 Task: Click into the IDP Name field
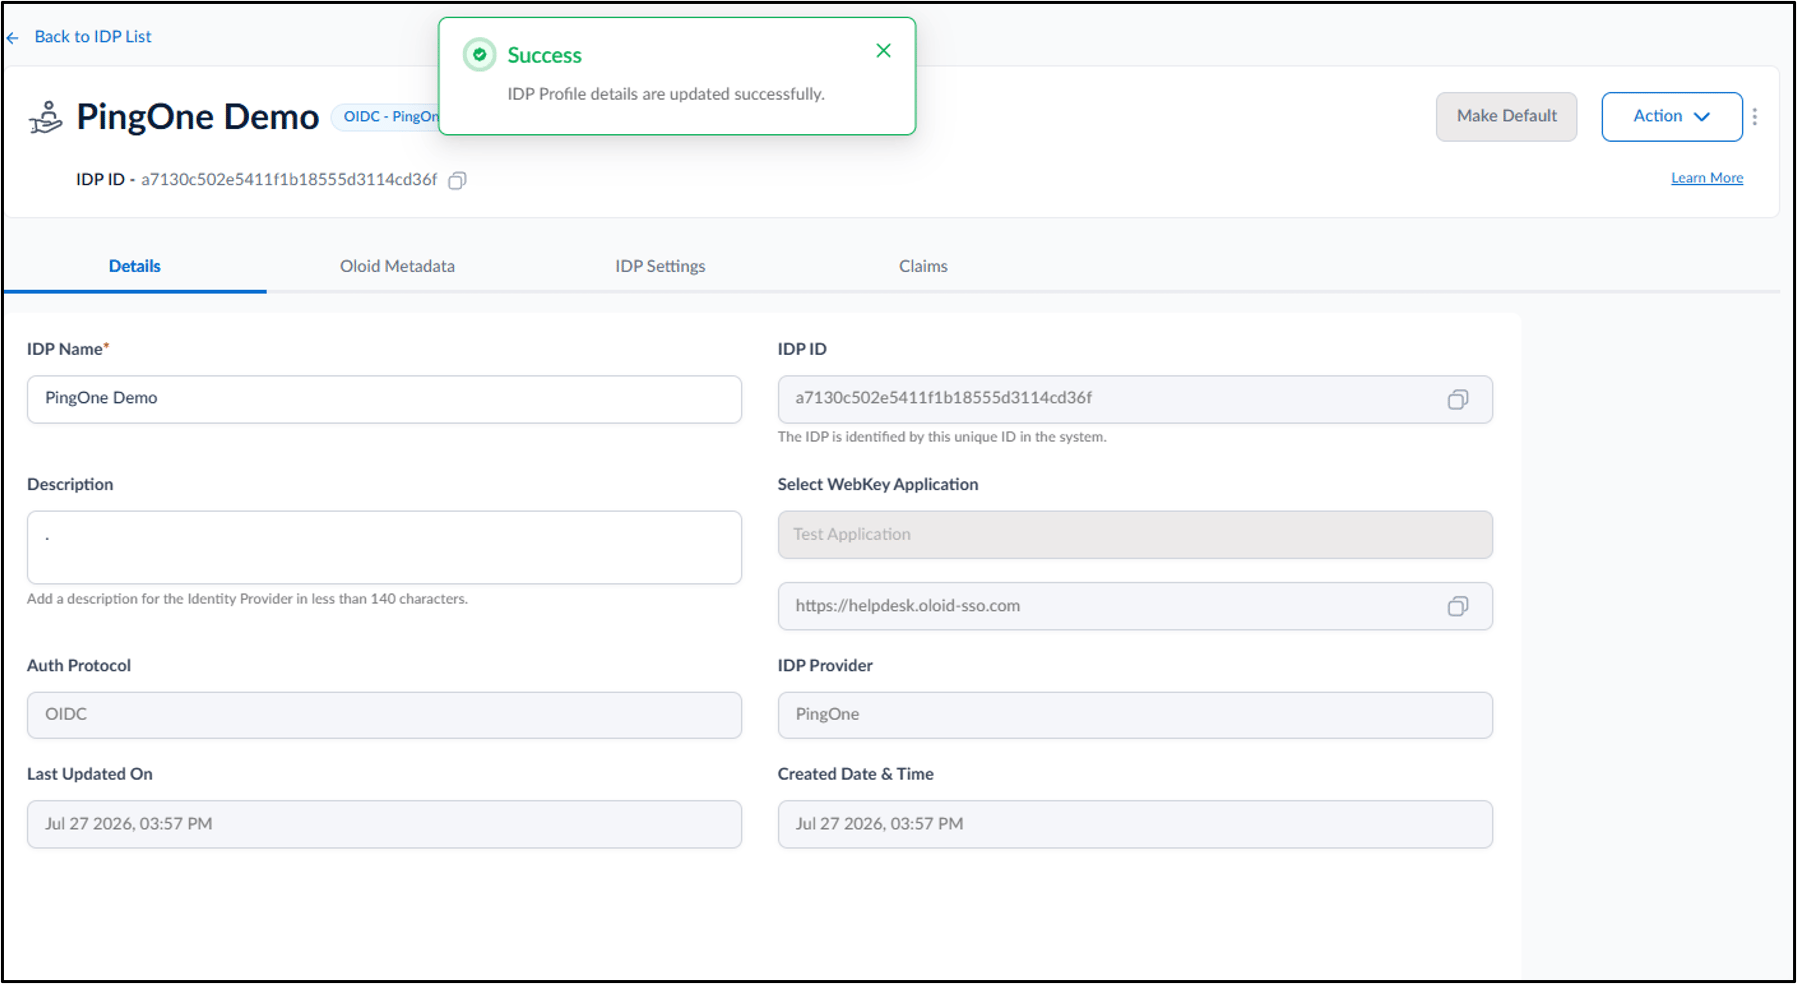[384, 399]
